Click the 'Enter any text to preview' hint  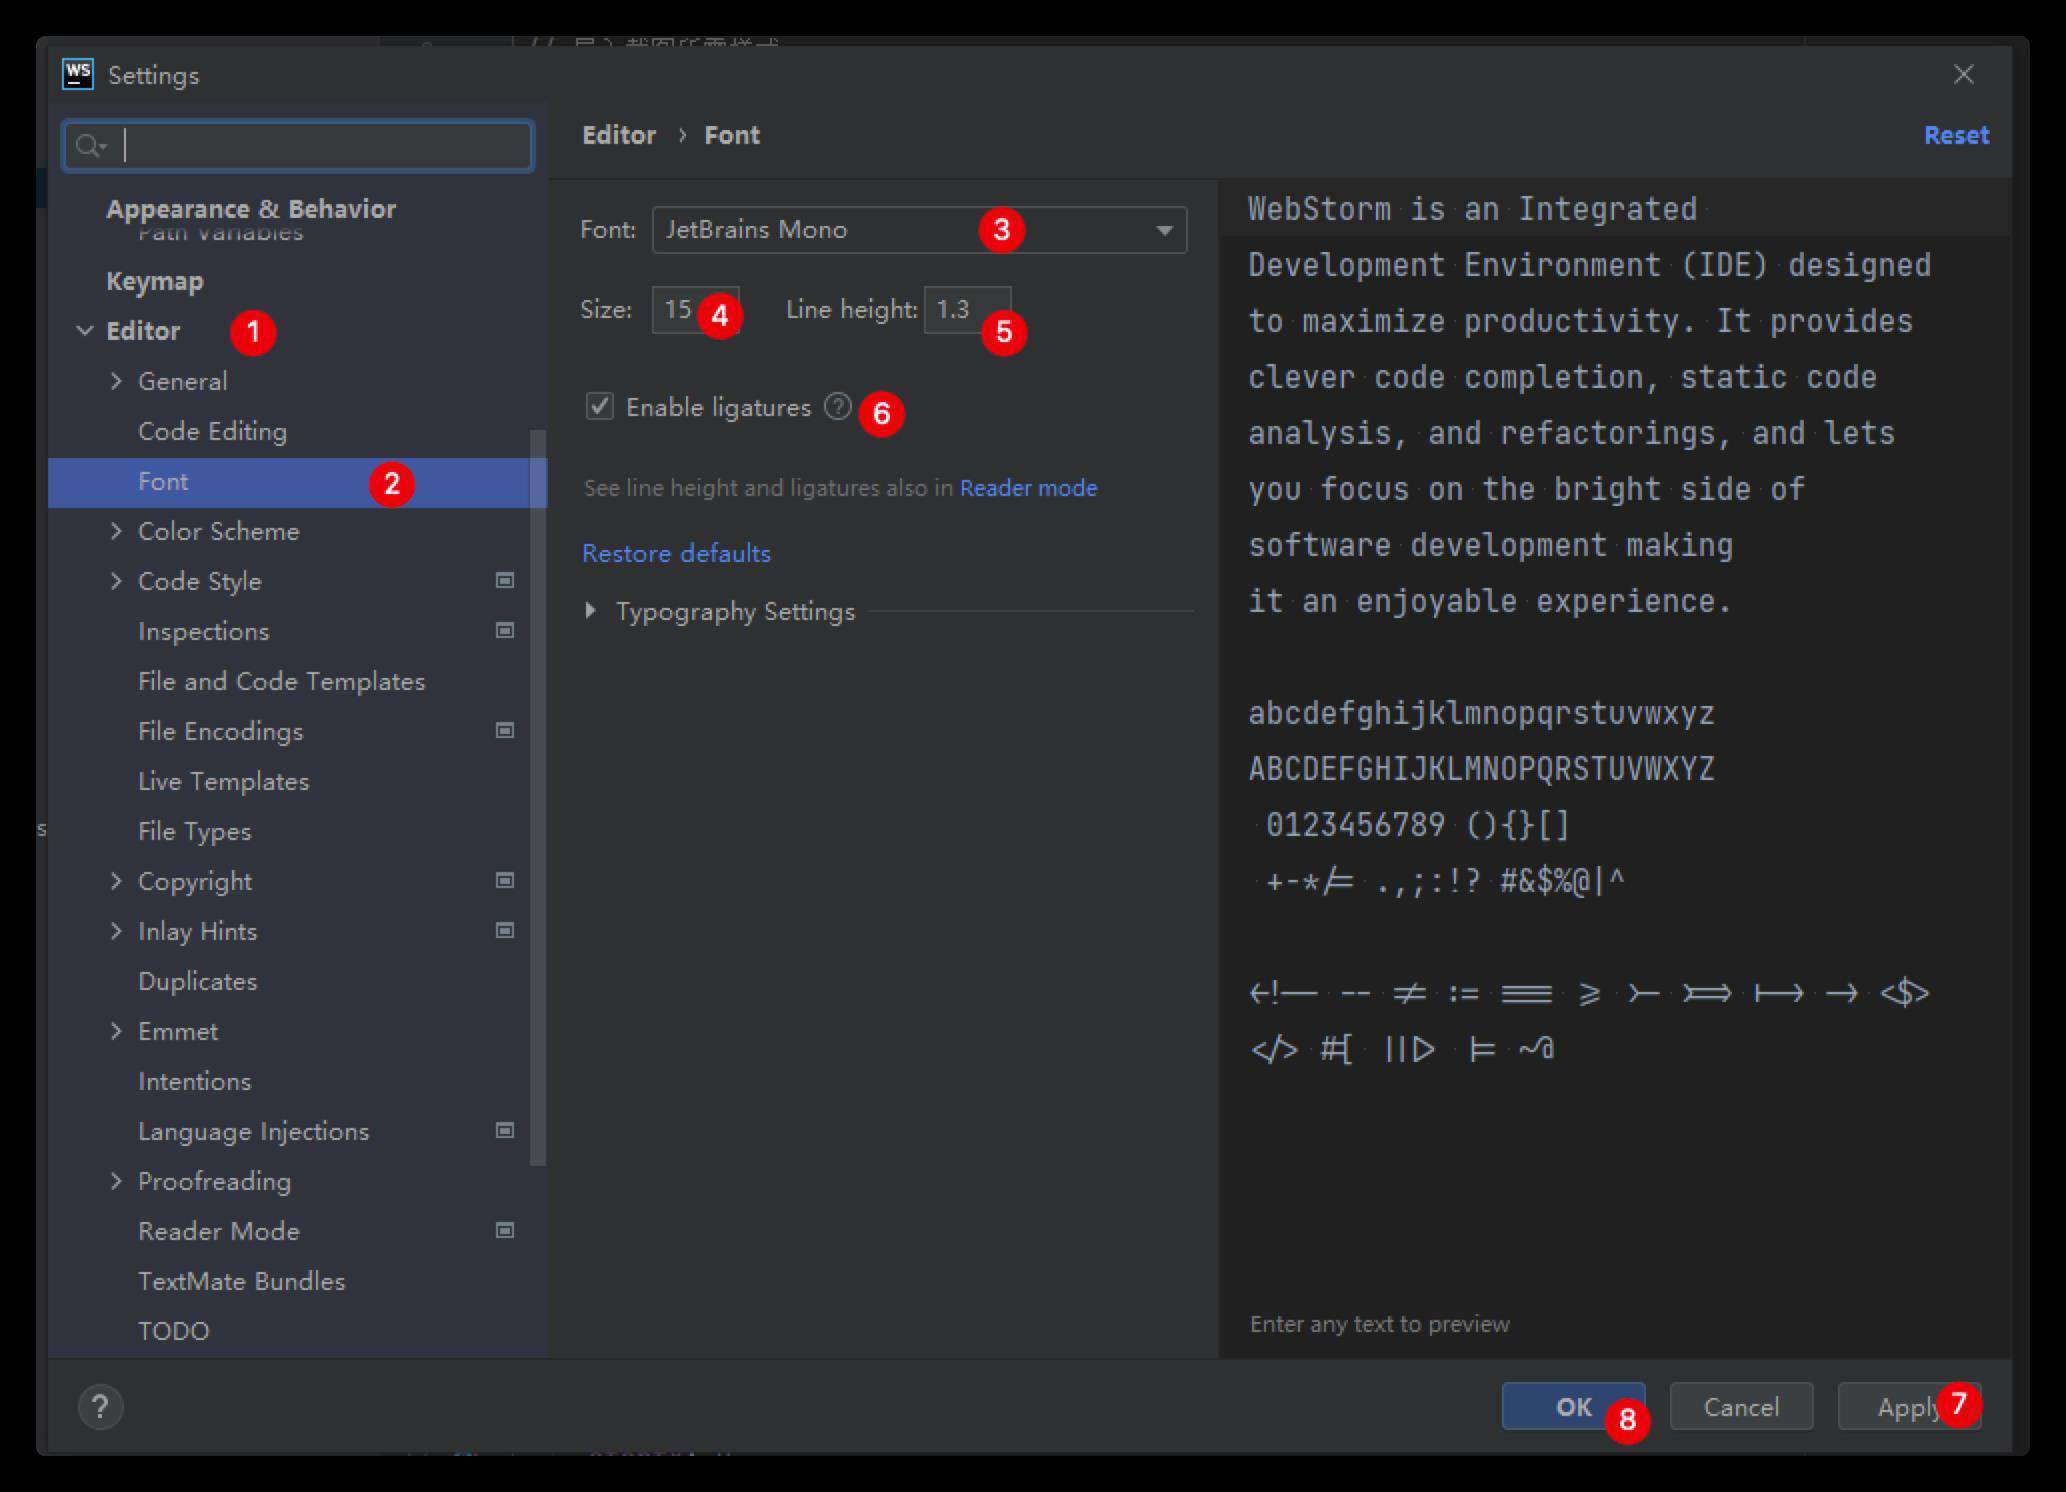point(1379,1324)
